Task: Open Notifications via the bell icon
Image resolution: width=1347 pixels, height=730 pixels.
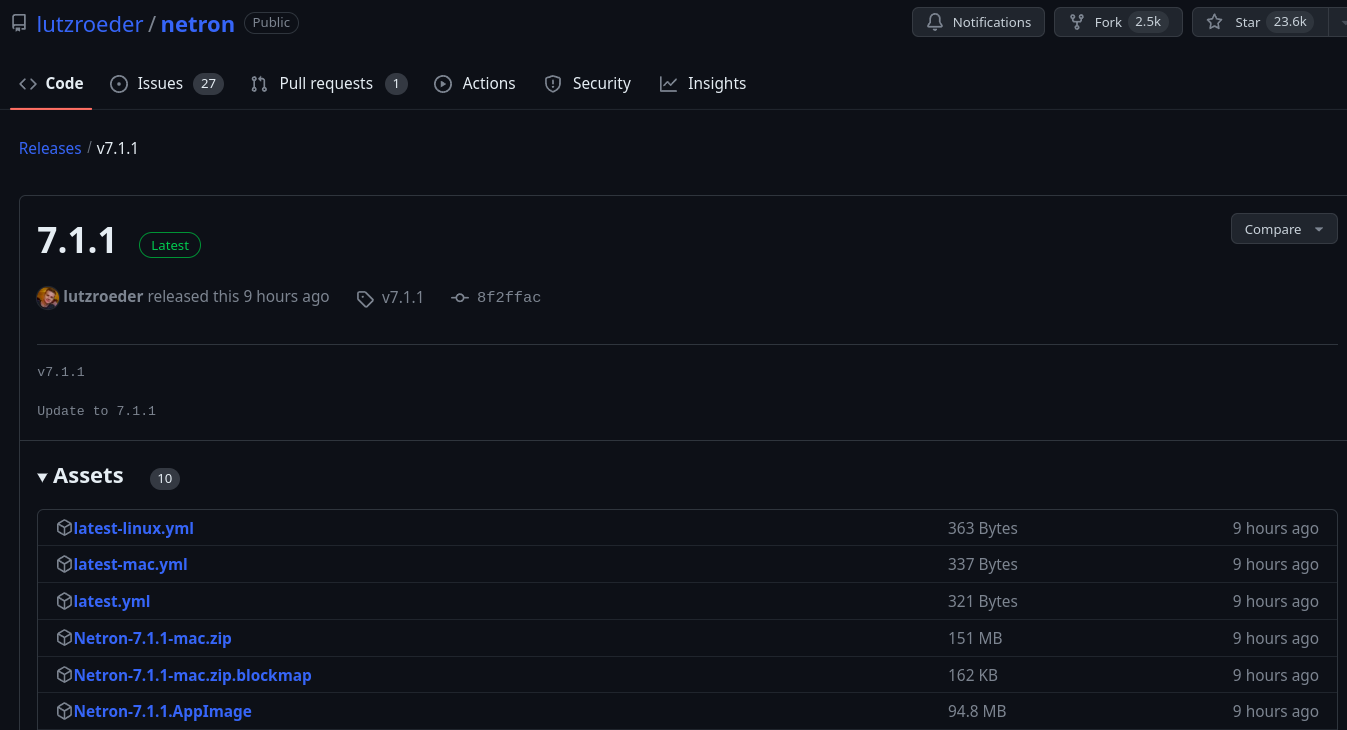Action: [936, 21]
